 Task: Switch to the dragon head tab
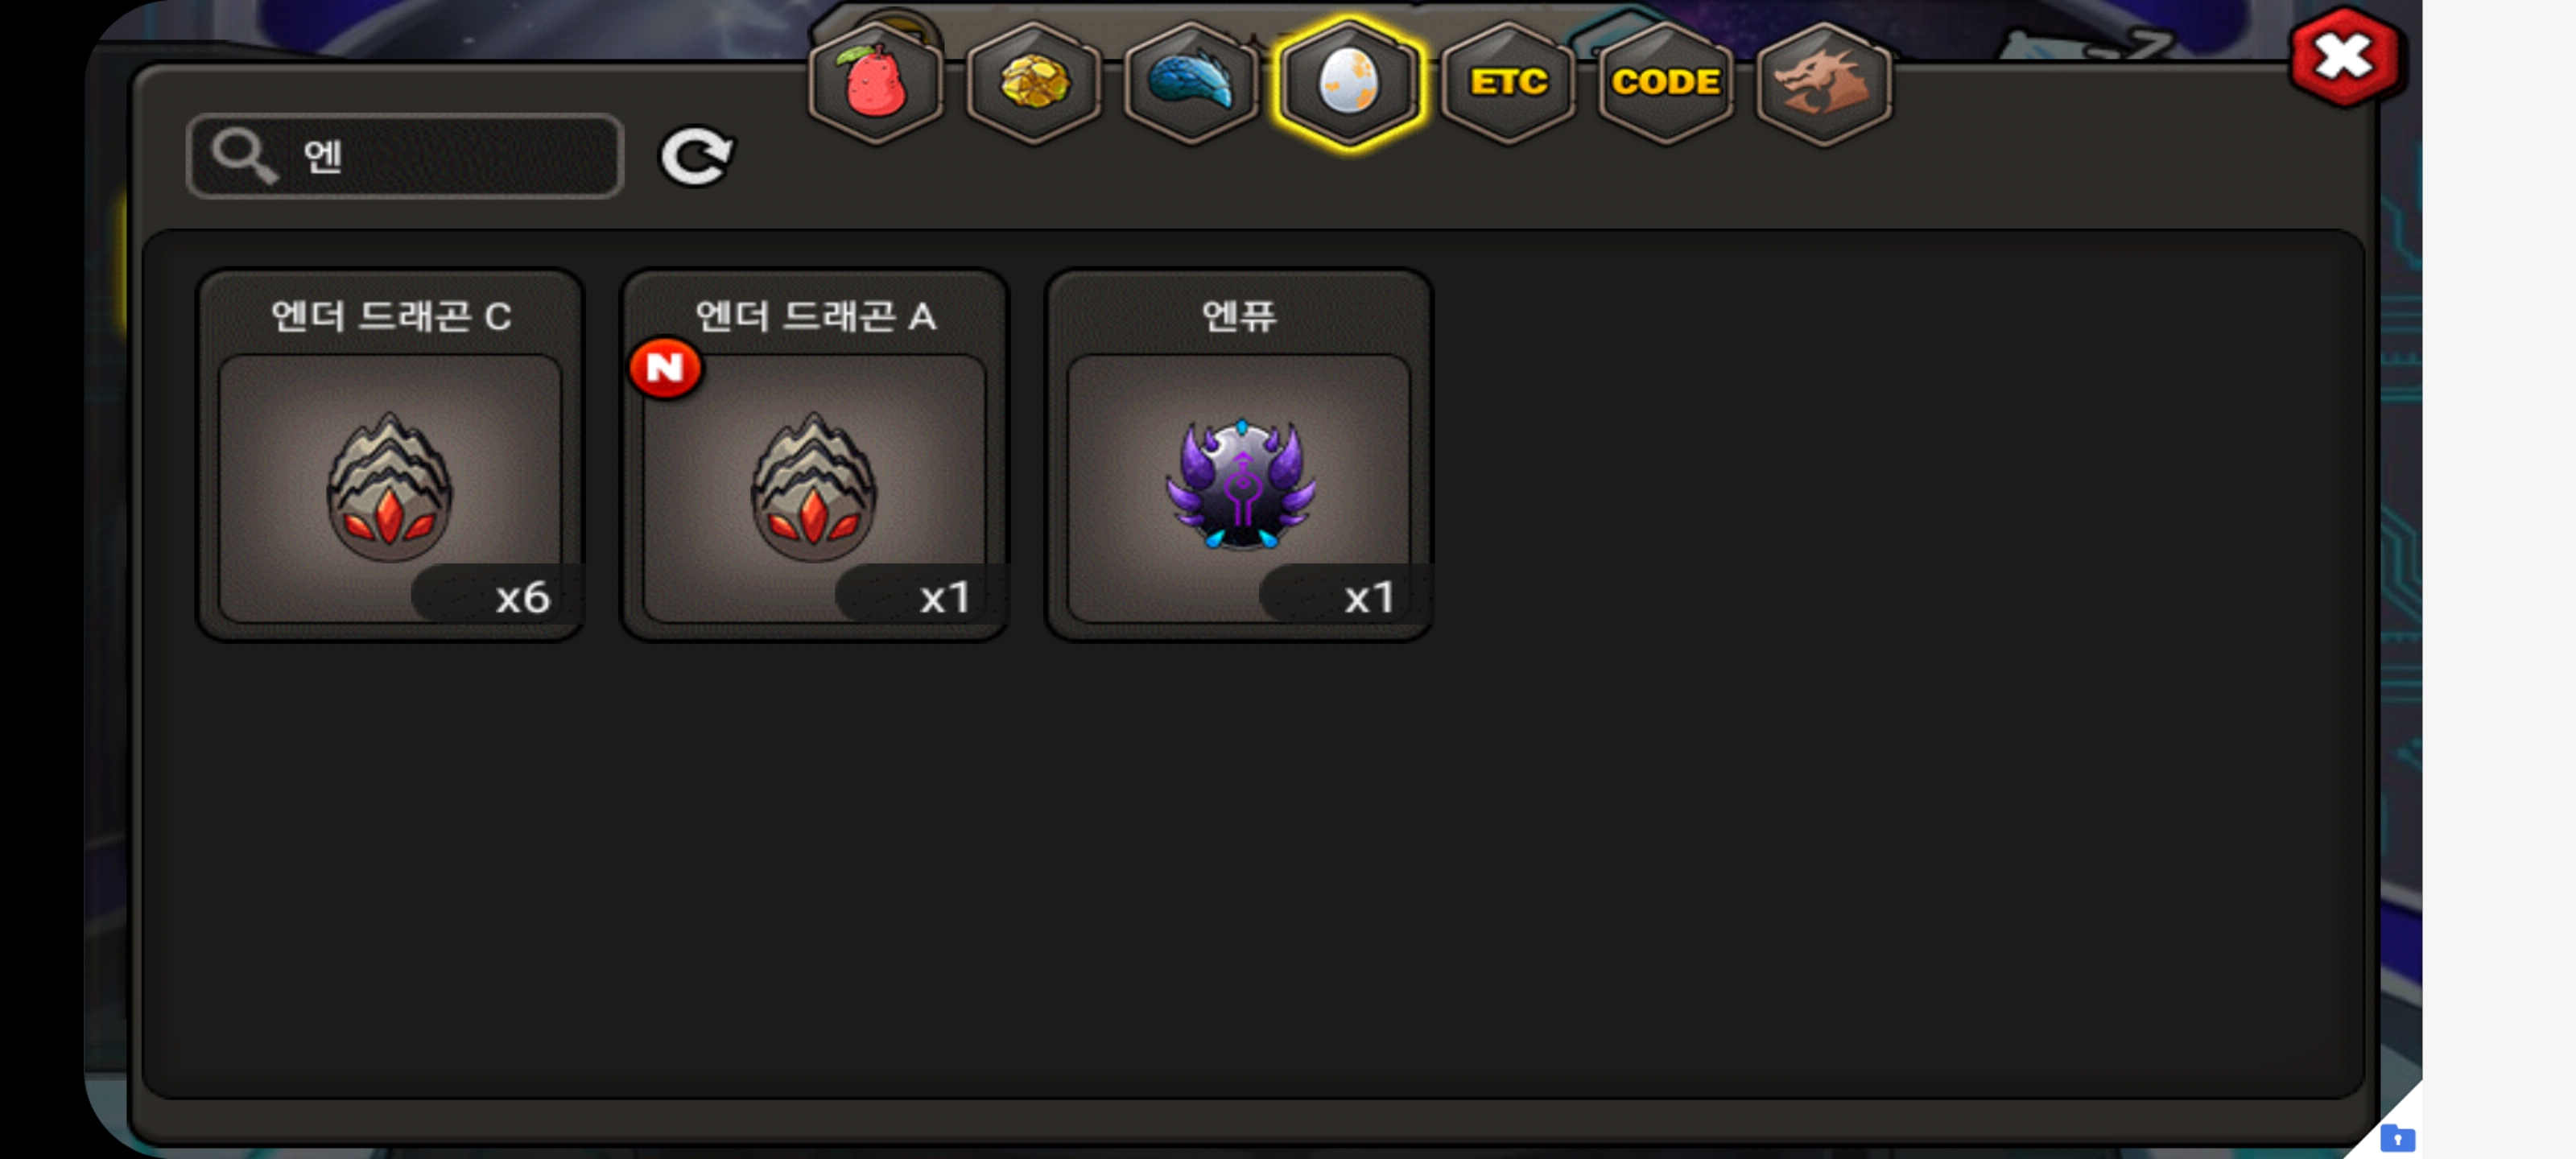[x=1823, y=82]
